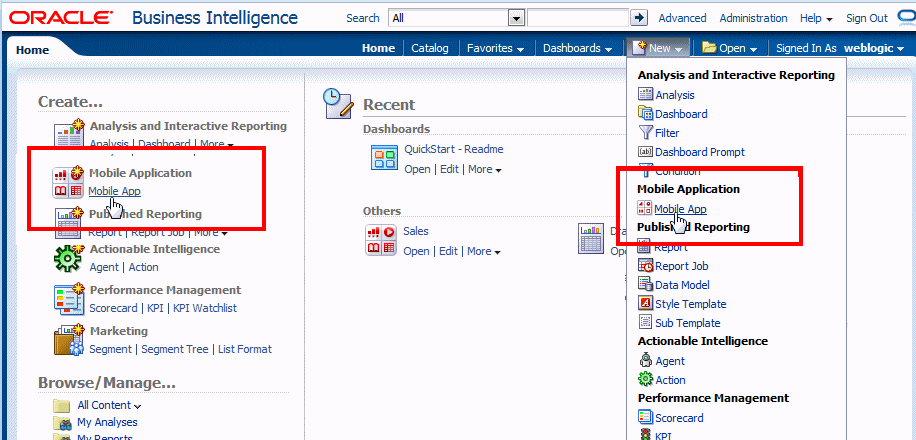916x440 pixels.
Task: Click the Performance Management icon under Create
Action: [69, 299]
